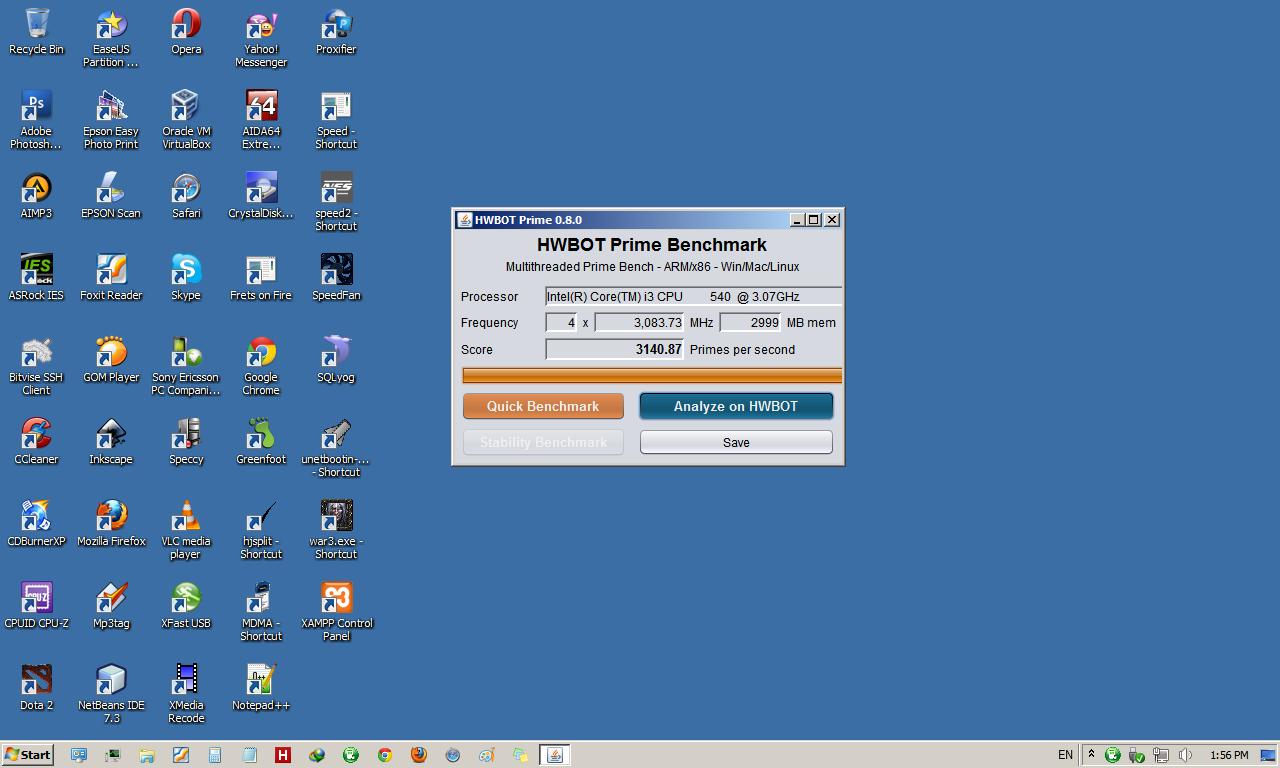
Task: Run the Quick Benchmark
Action: (x=543, y=406)
